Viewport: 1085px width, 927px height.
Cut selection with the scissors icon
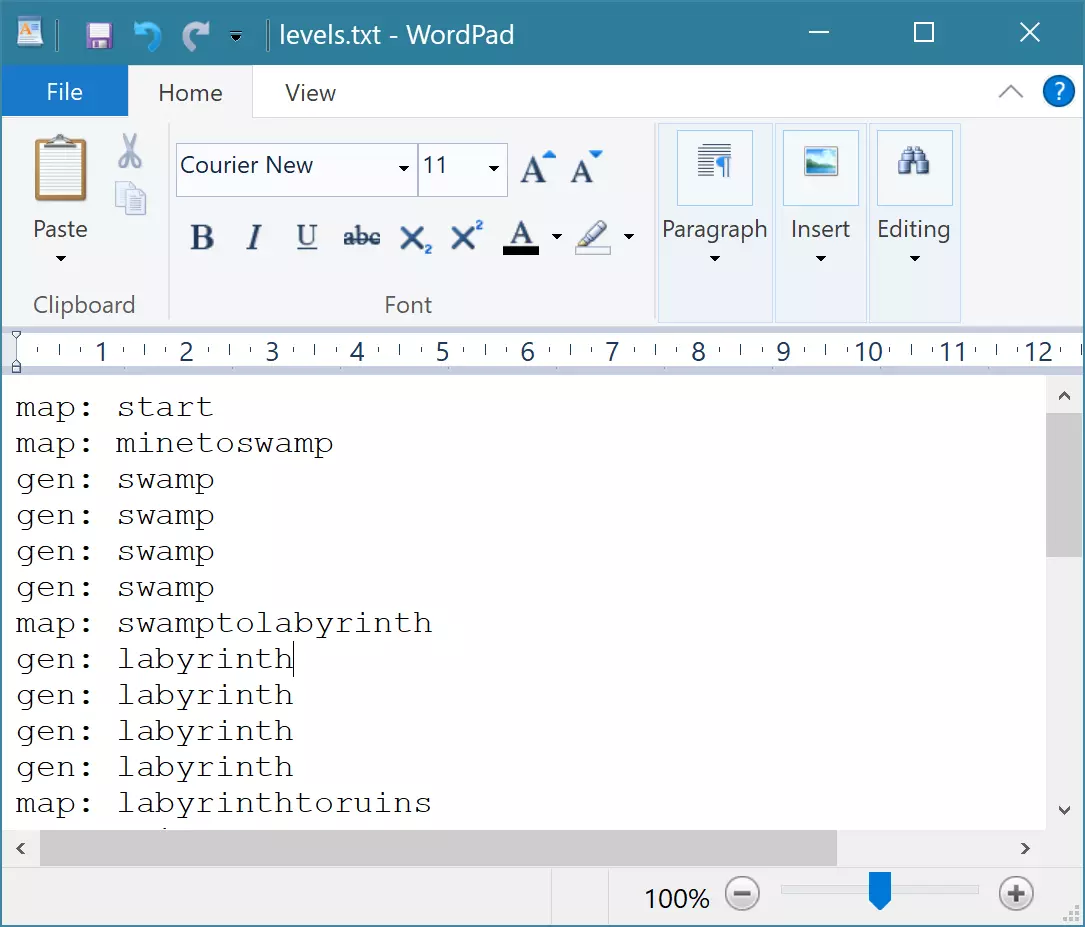[x=130, y=151]
